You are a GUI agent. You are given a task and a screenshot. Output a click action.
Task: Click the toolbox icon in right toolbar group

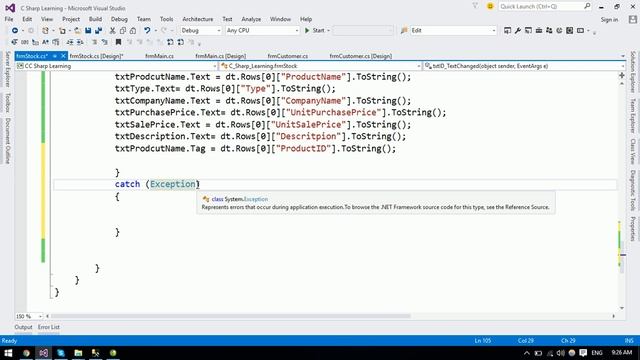[x=539, y=31]
